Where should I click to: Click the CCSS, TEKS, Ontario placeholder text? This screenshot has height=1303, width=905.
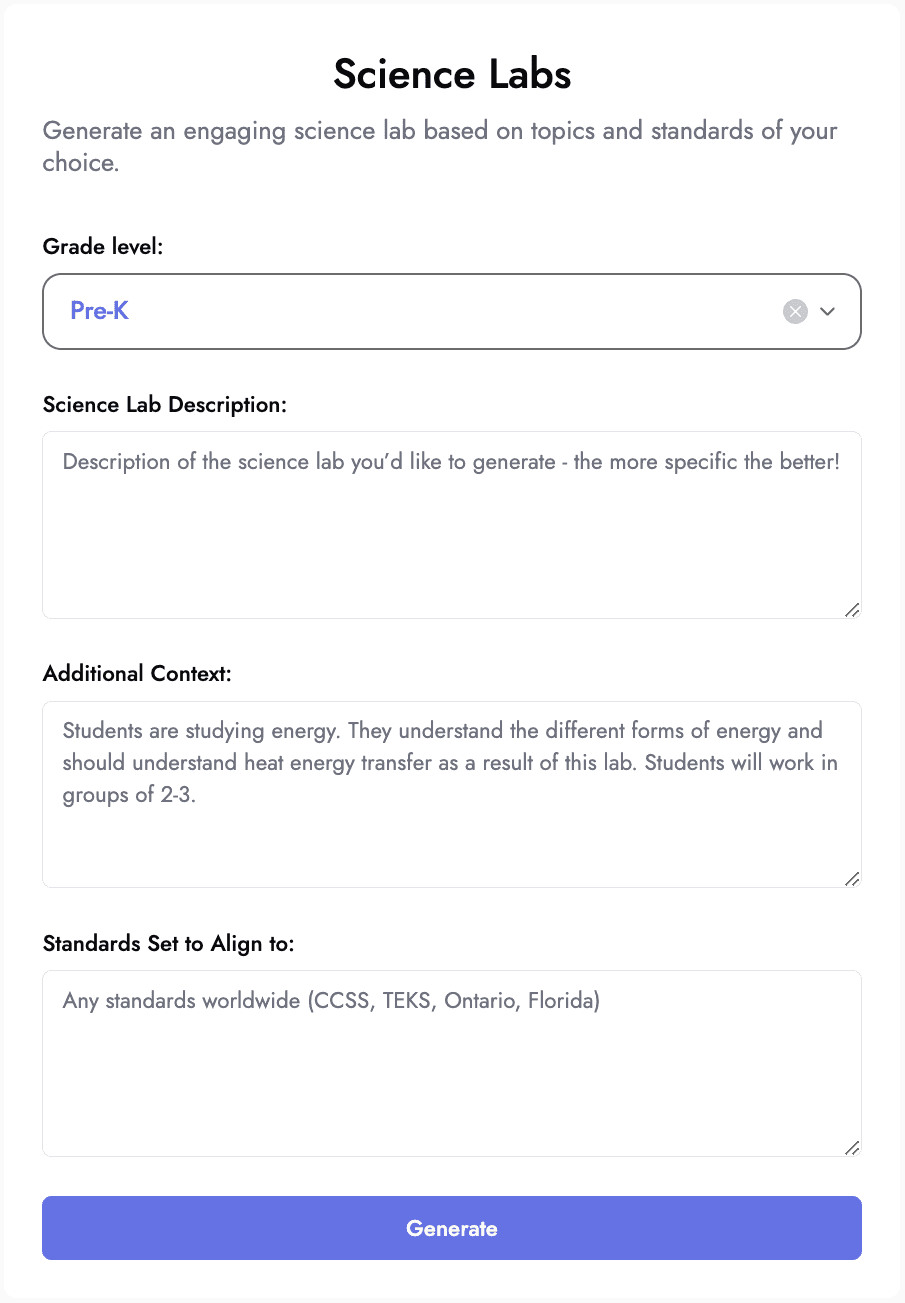(331, 1001)
